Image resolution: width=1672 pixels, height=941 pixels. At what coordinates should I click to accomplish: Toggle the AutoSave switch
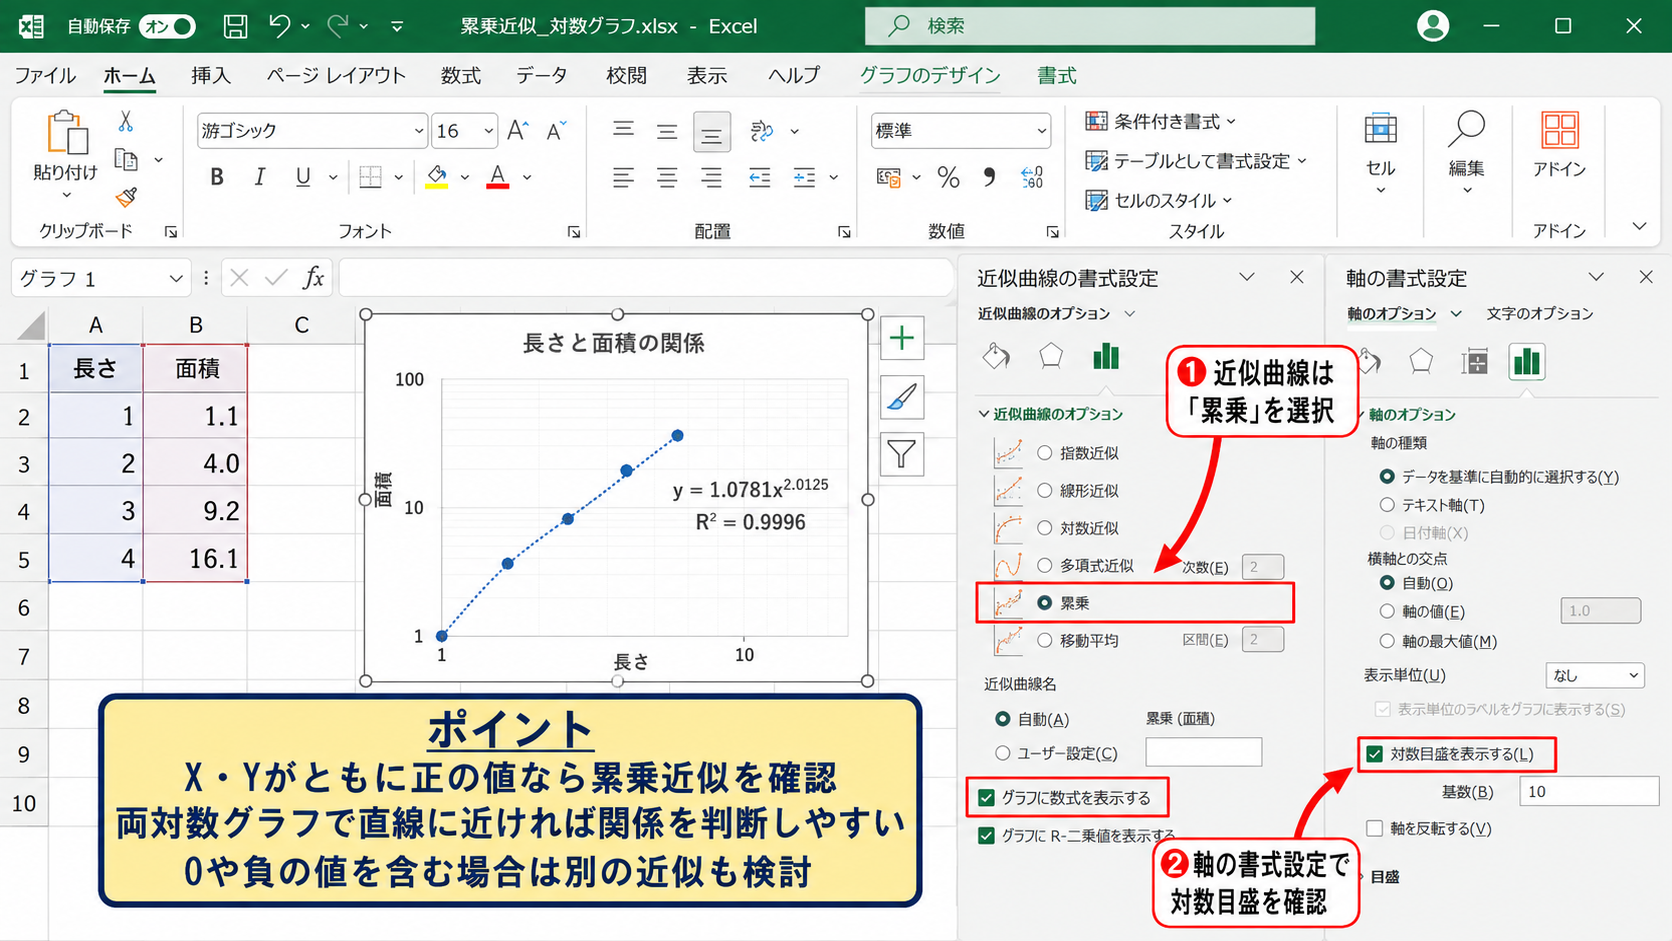167,26
